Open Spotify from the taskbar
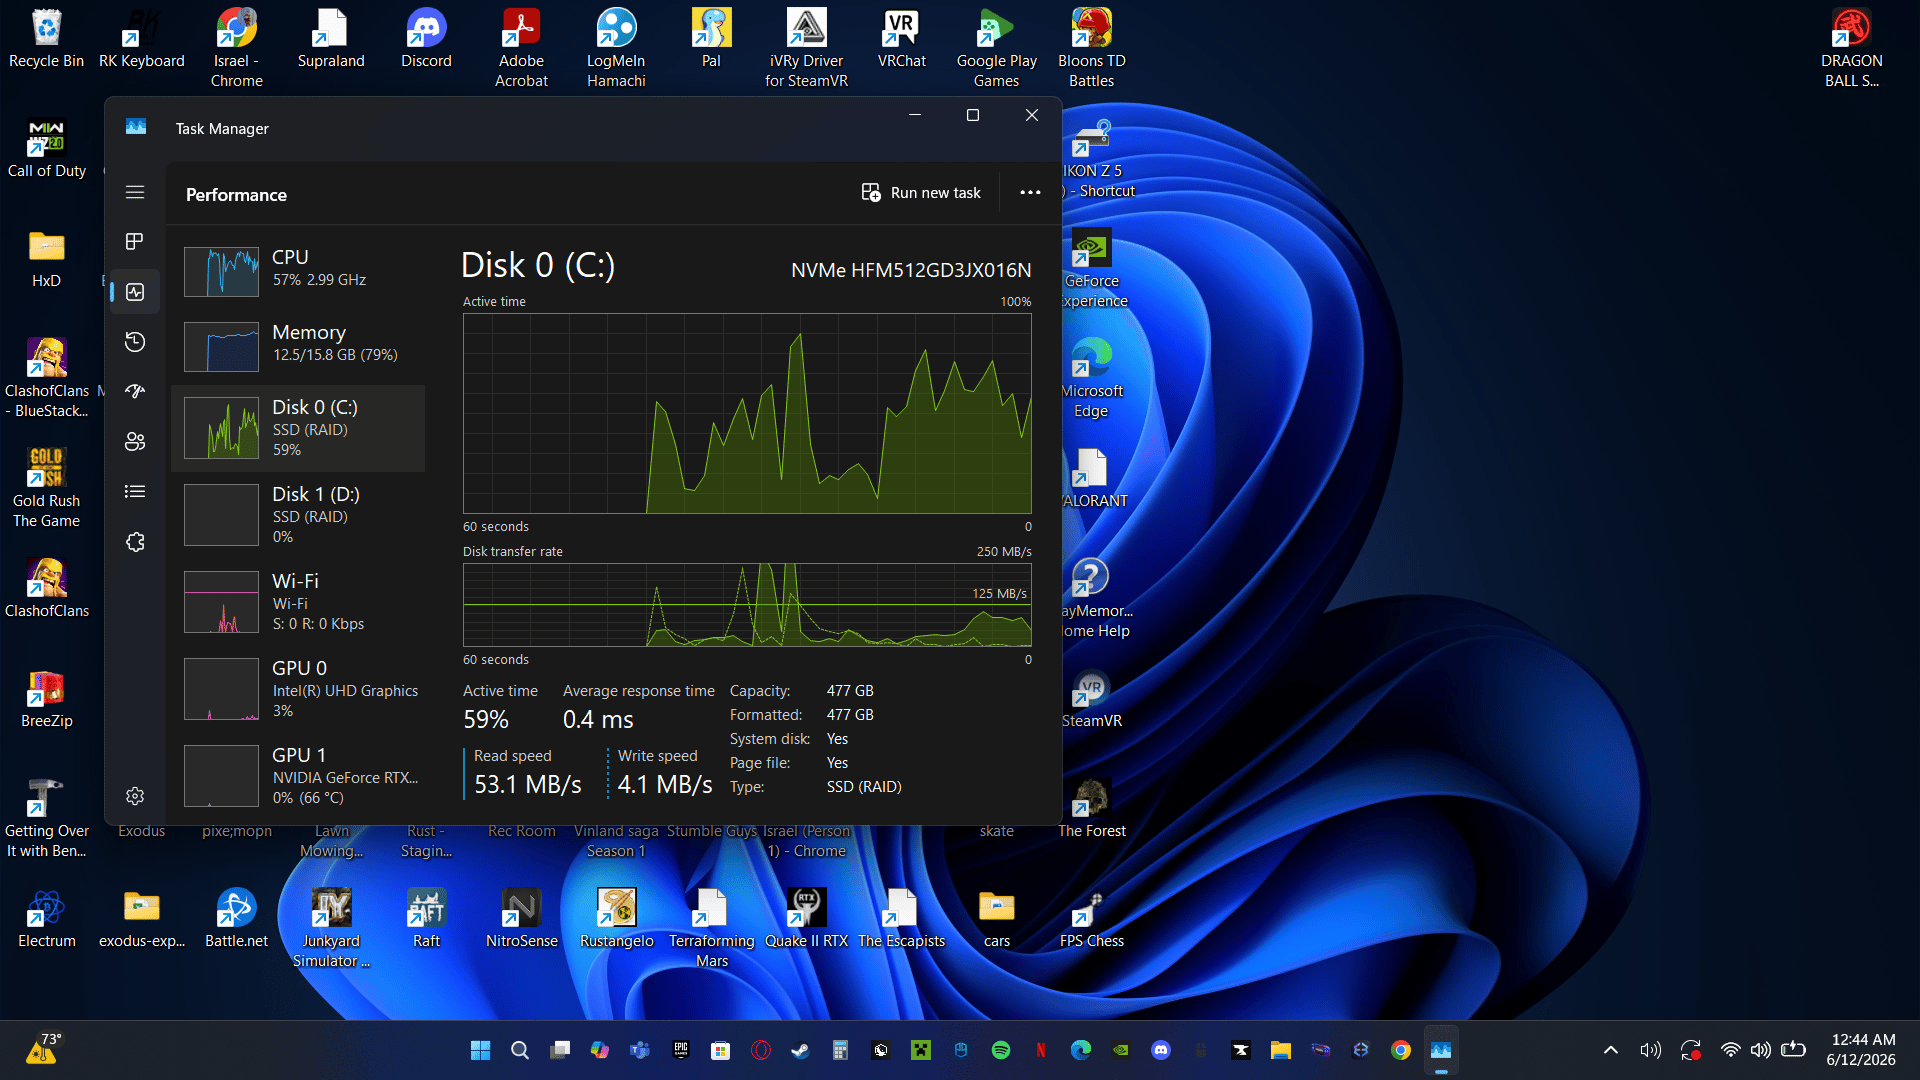Screen dimensions: 1920x1080 1001,1050
